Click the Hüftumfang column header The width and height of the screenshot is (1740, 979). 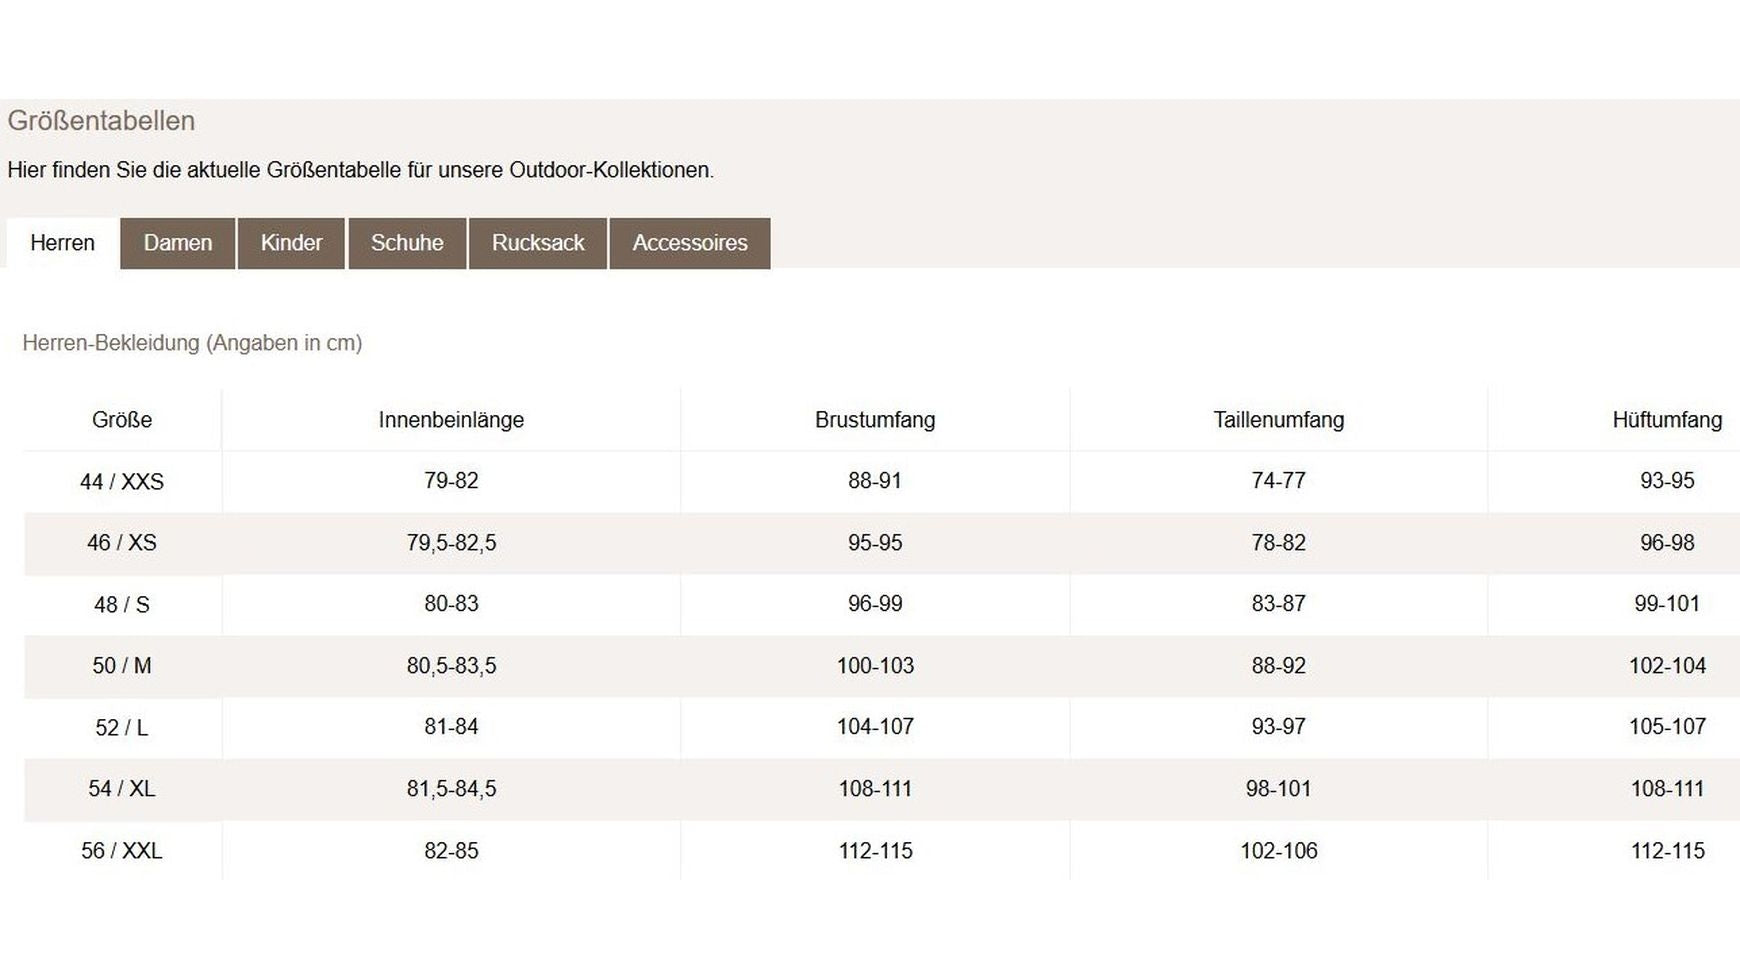[1666, 420]
